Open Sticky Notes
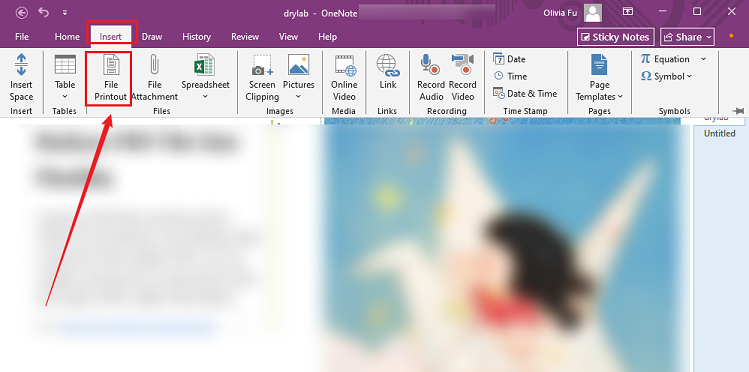 [x=615, y=37]
